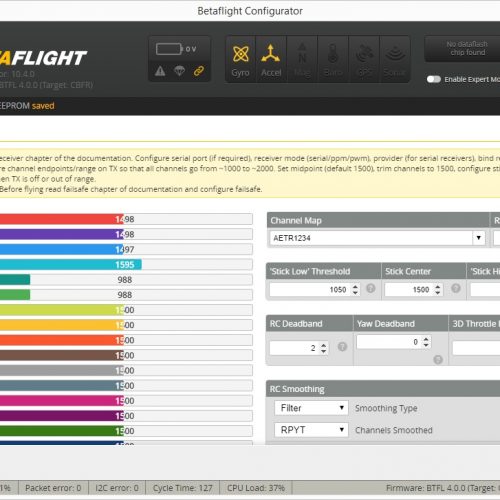Click the dark green channel bar at 1500
Viewport: 500px width, 500px height.
point(126,431)
